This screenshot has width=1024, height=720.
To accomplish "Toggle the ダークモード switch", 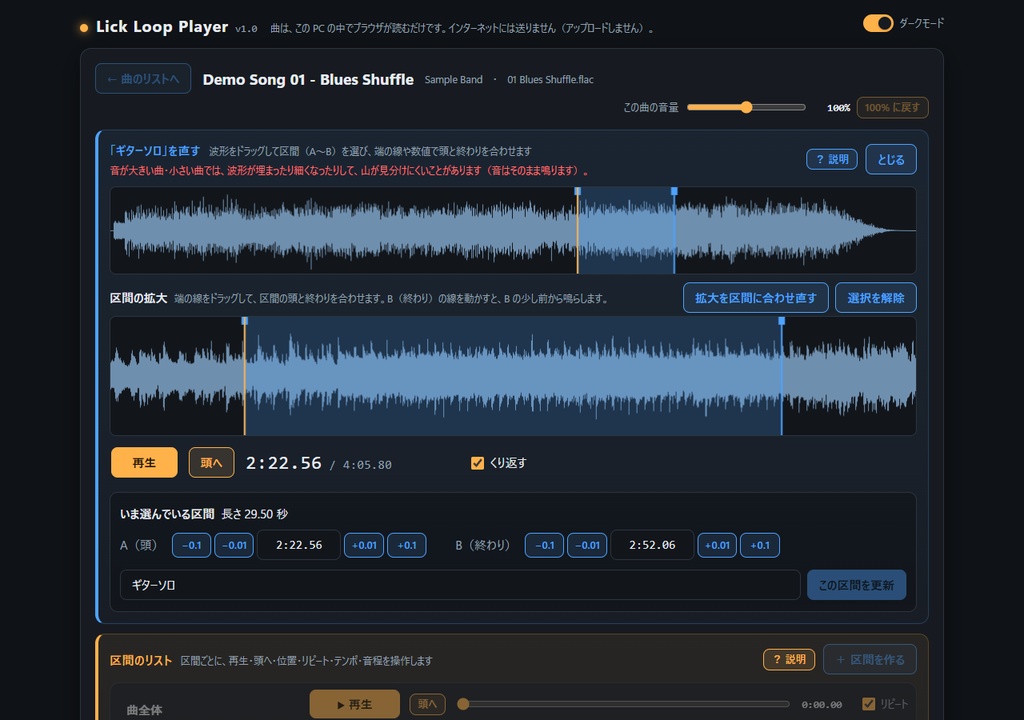I will pyautogui.click(x=878, y=24).
